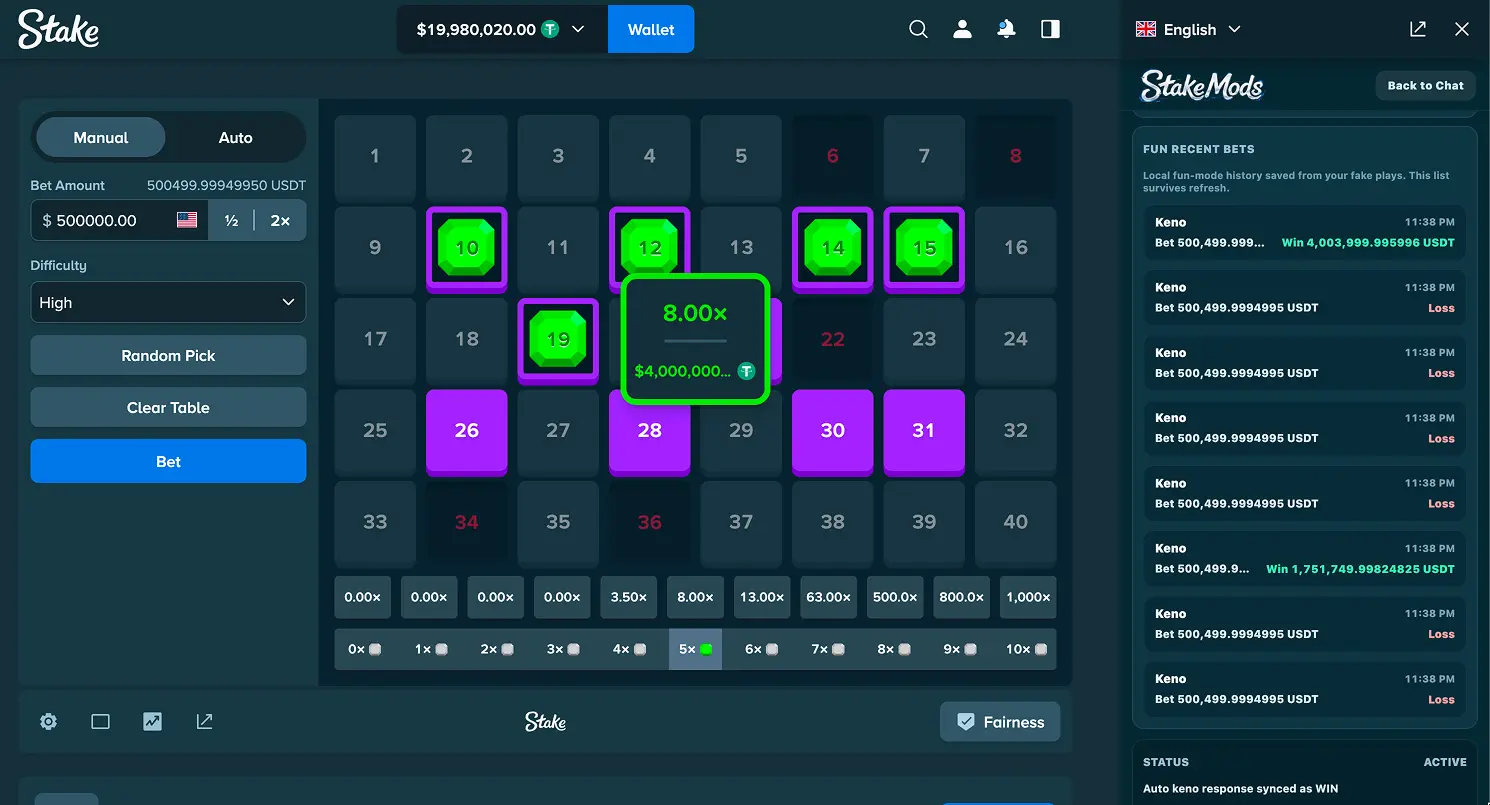Image resolution: width=1490 pixels, height=805 pixels.
Task: Click the Stake logo in game footer
Action: click(x=546, y=721)
